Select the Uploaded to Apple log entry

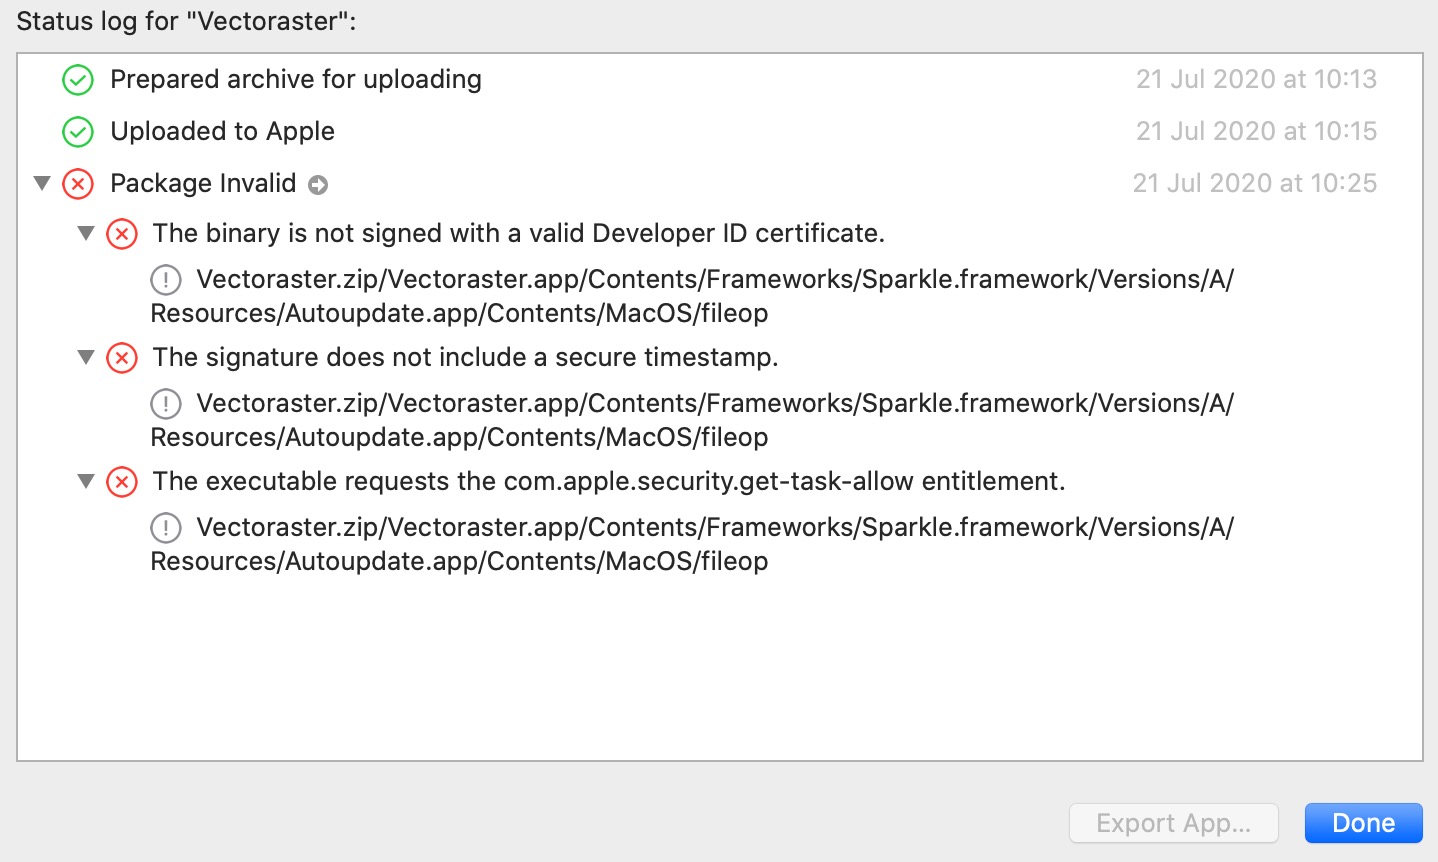coord(222,132)
